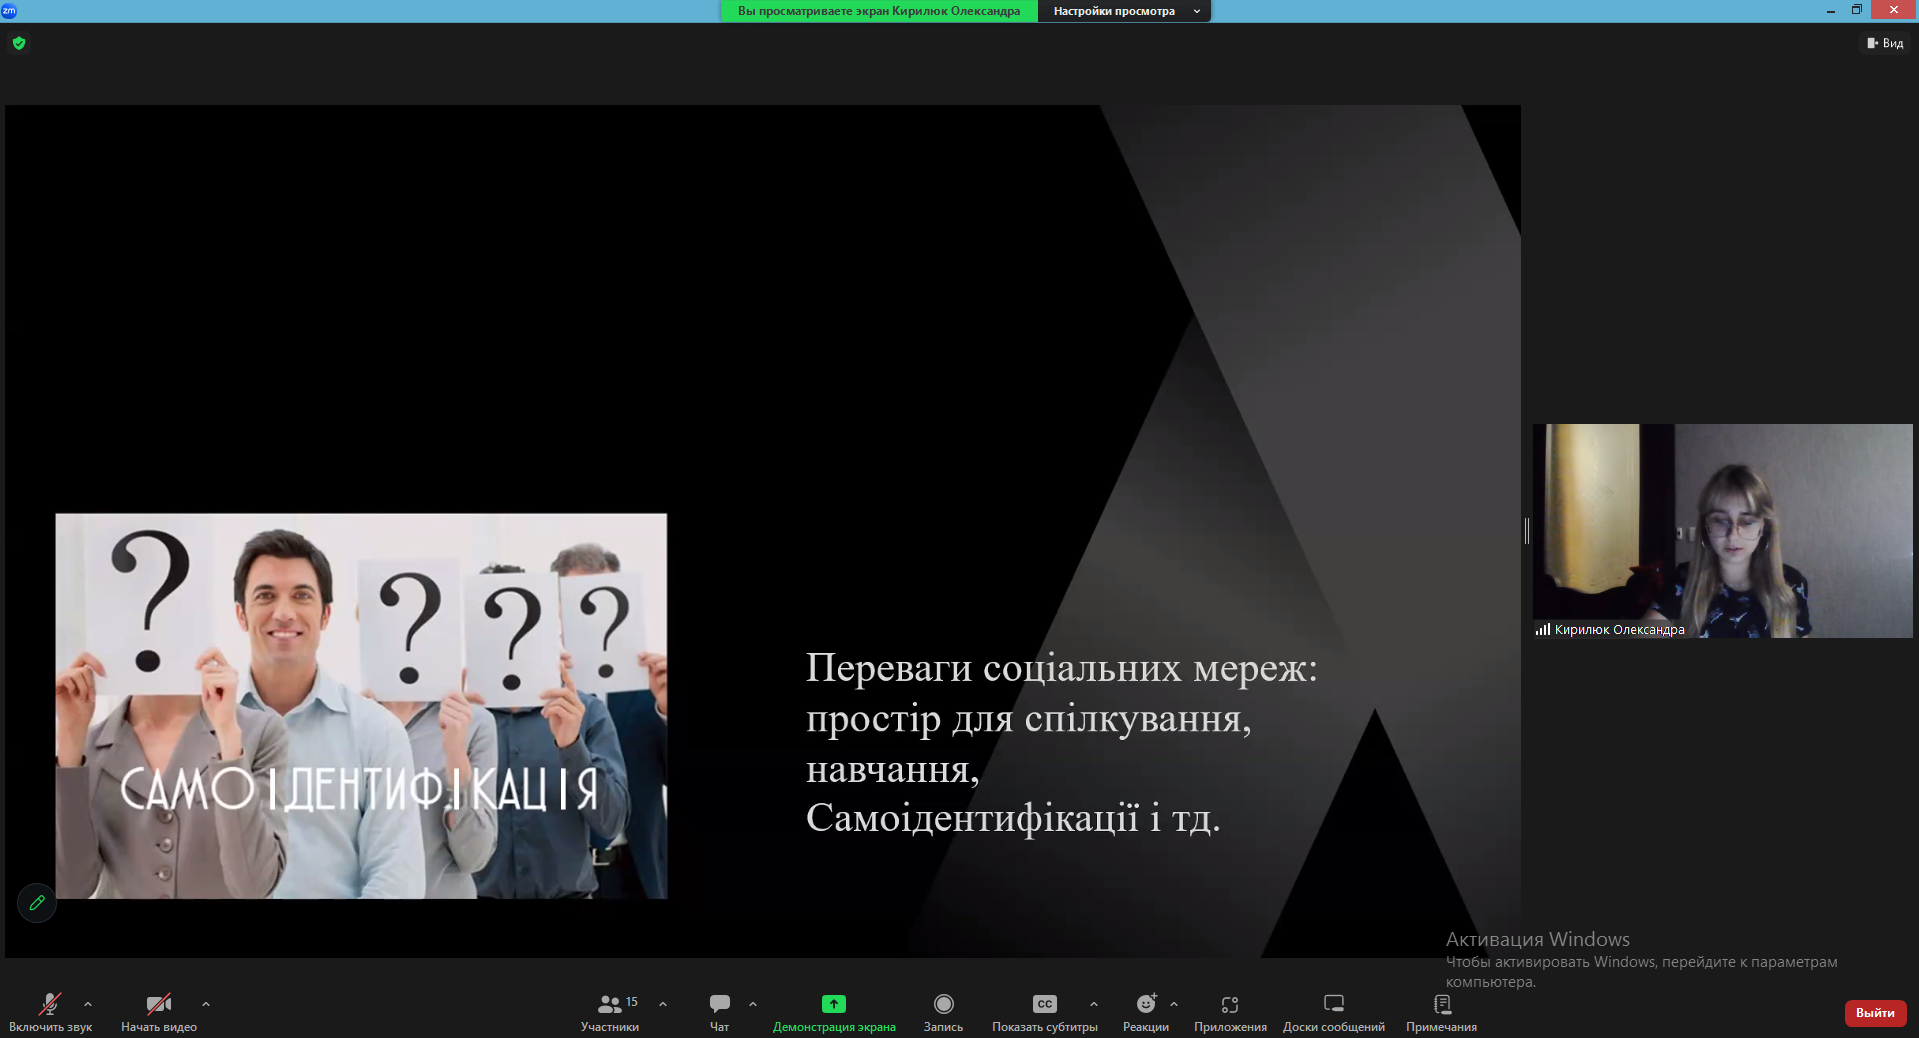Close the Zoom meeting window
Screen dimensions: 1919x1038
click(x=1893, y=10)
